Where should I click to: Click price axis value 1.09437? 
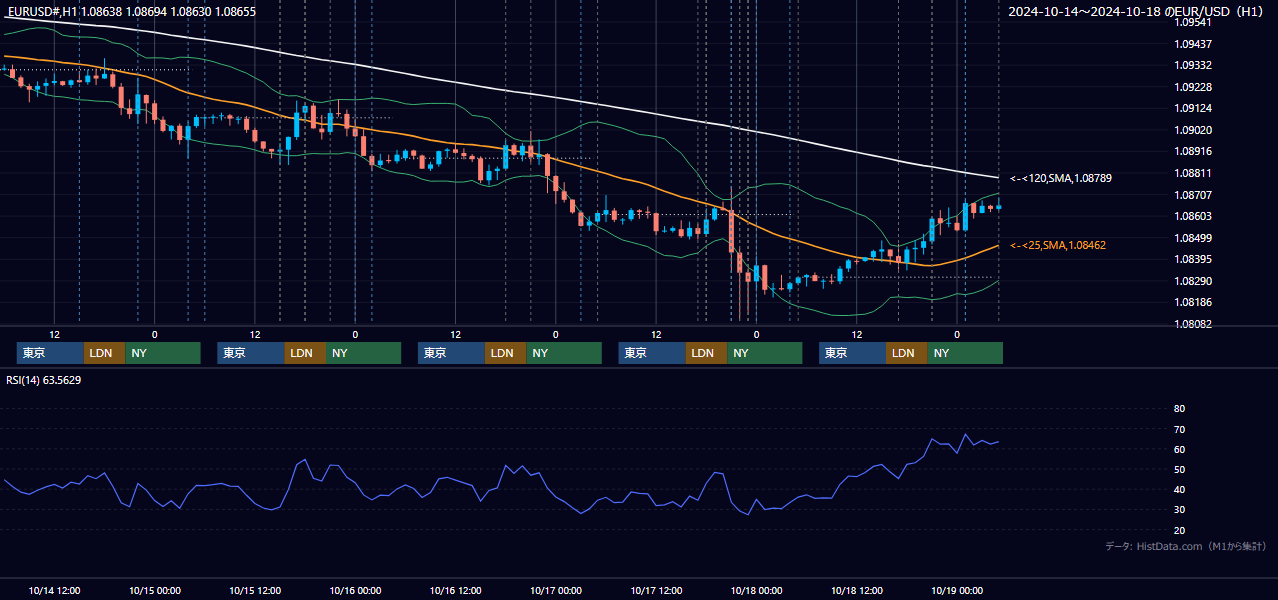(x=1193, y=44)
